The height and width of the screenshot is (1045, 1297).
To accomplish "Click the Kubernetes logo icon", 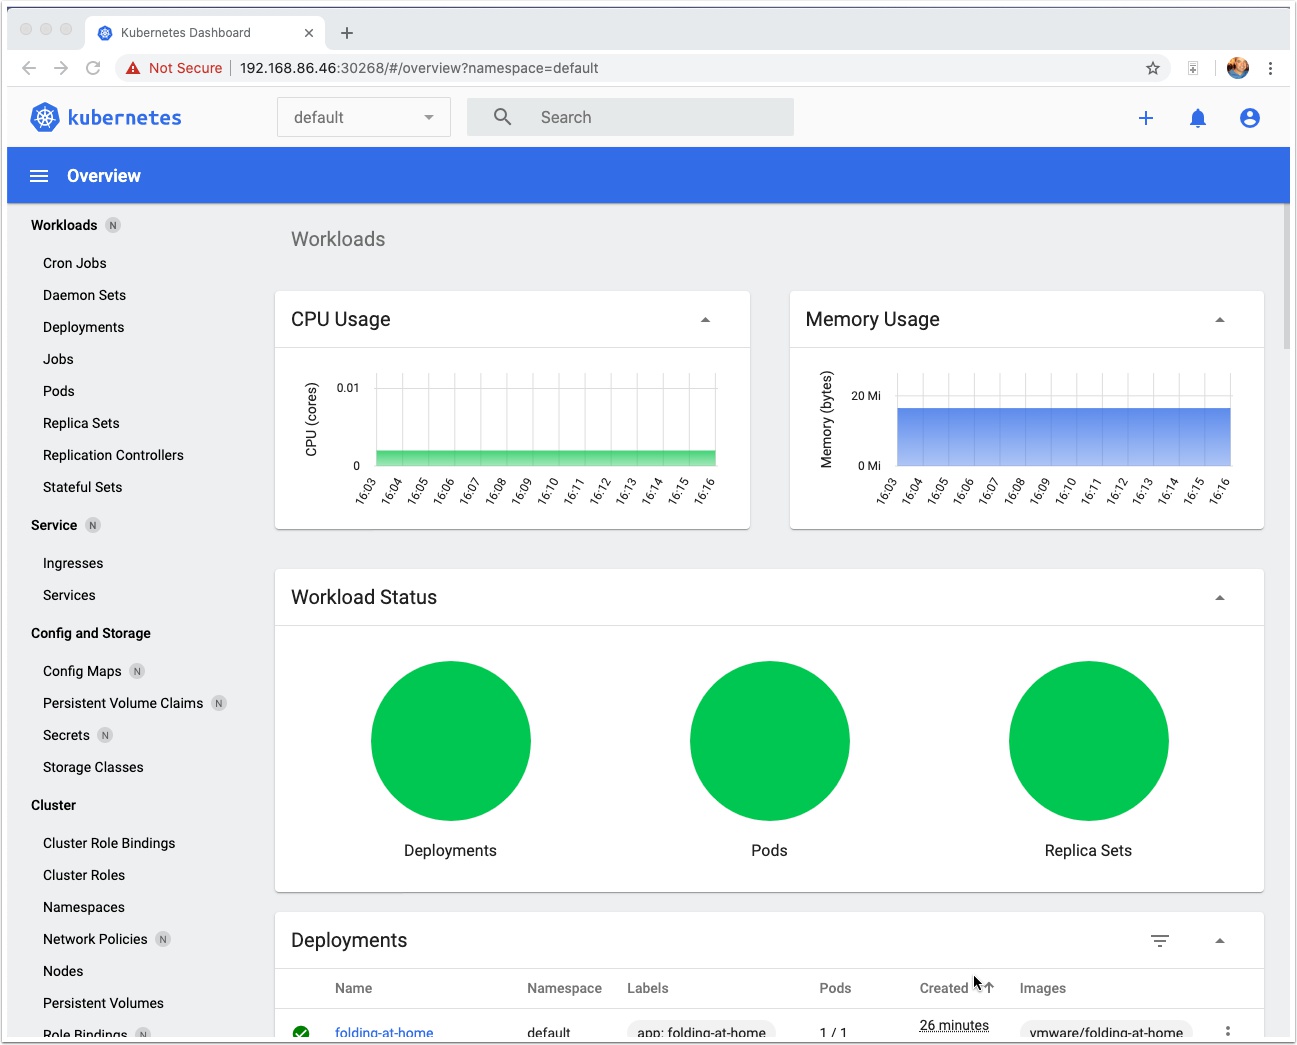I will tap(45, 118).
